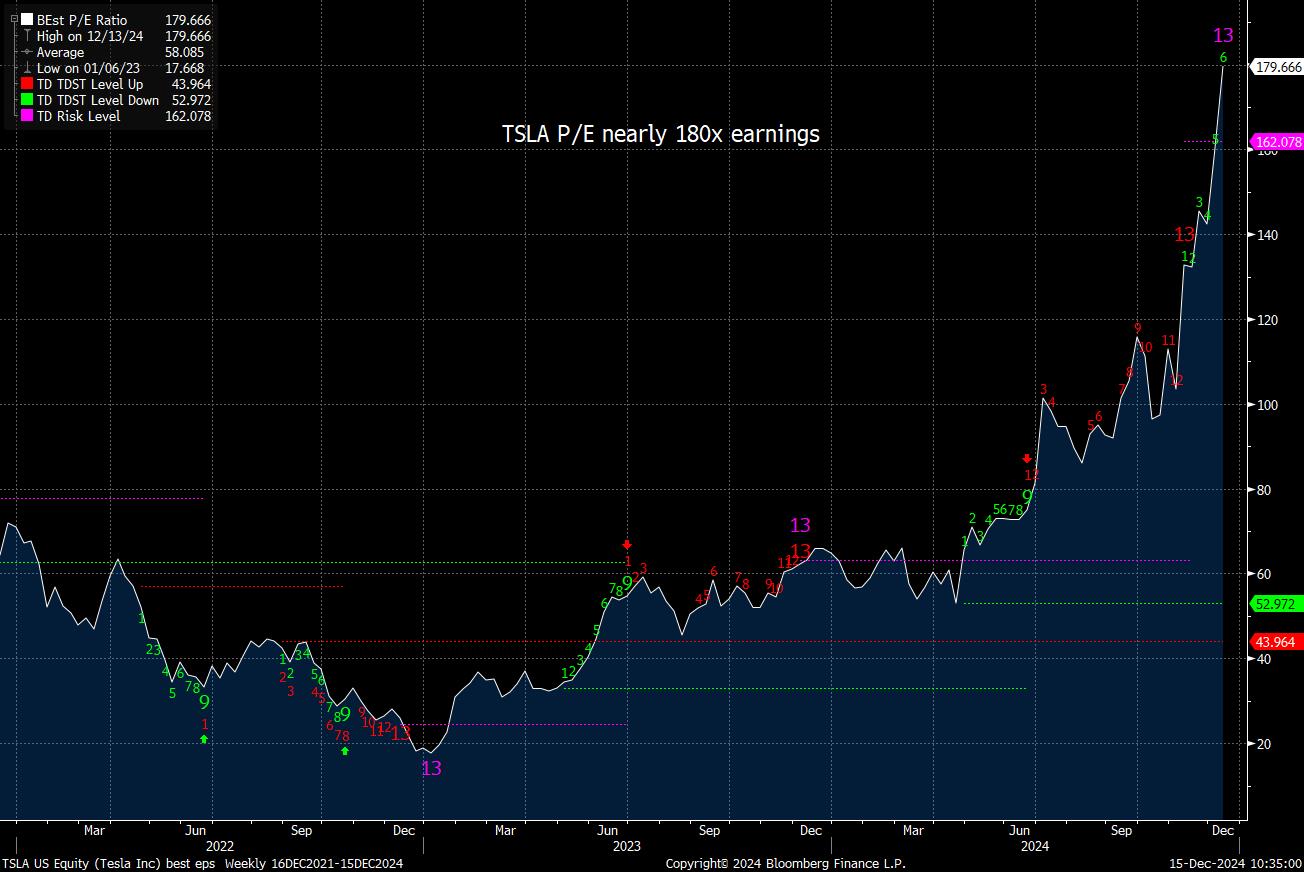Click the green 6 count at the chart peak
This screenshot has height=872, width=1304.
click(x=1223, y=58)
